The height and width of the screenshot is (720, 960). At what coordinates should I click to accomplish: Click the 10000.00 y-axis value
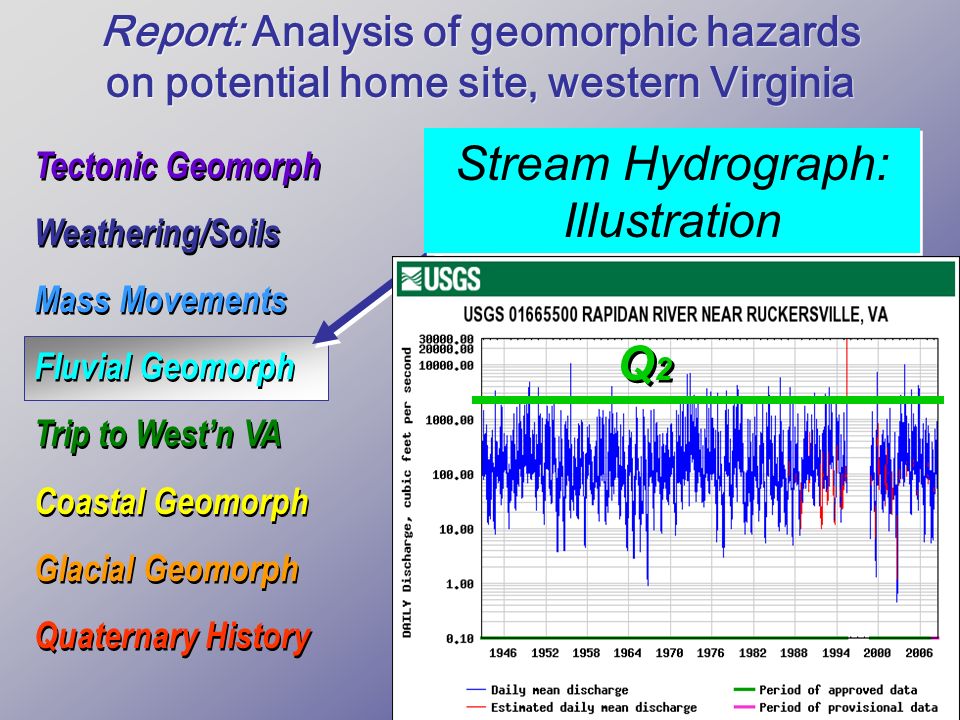tap(446, 366)
